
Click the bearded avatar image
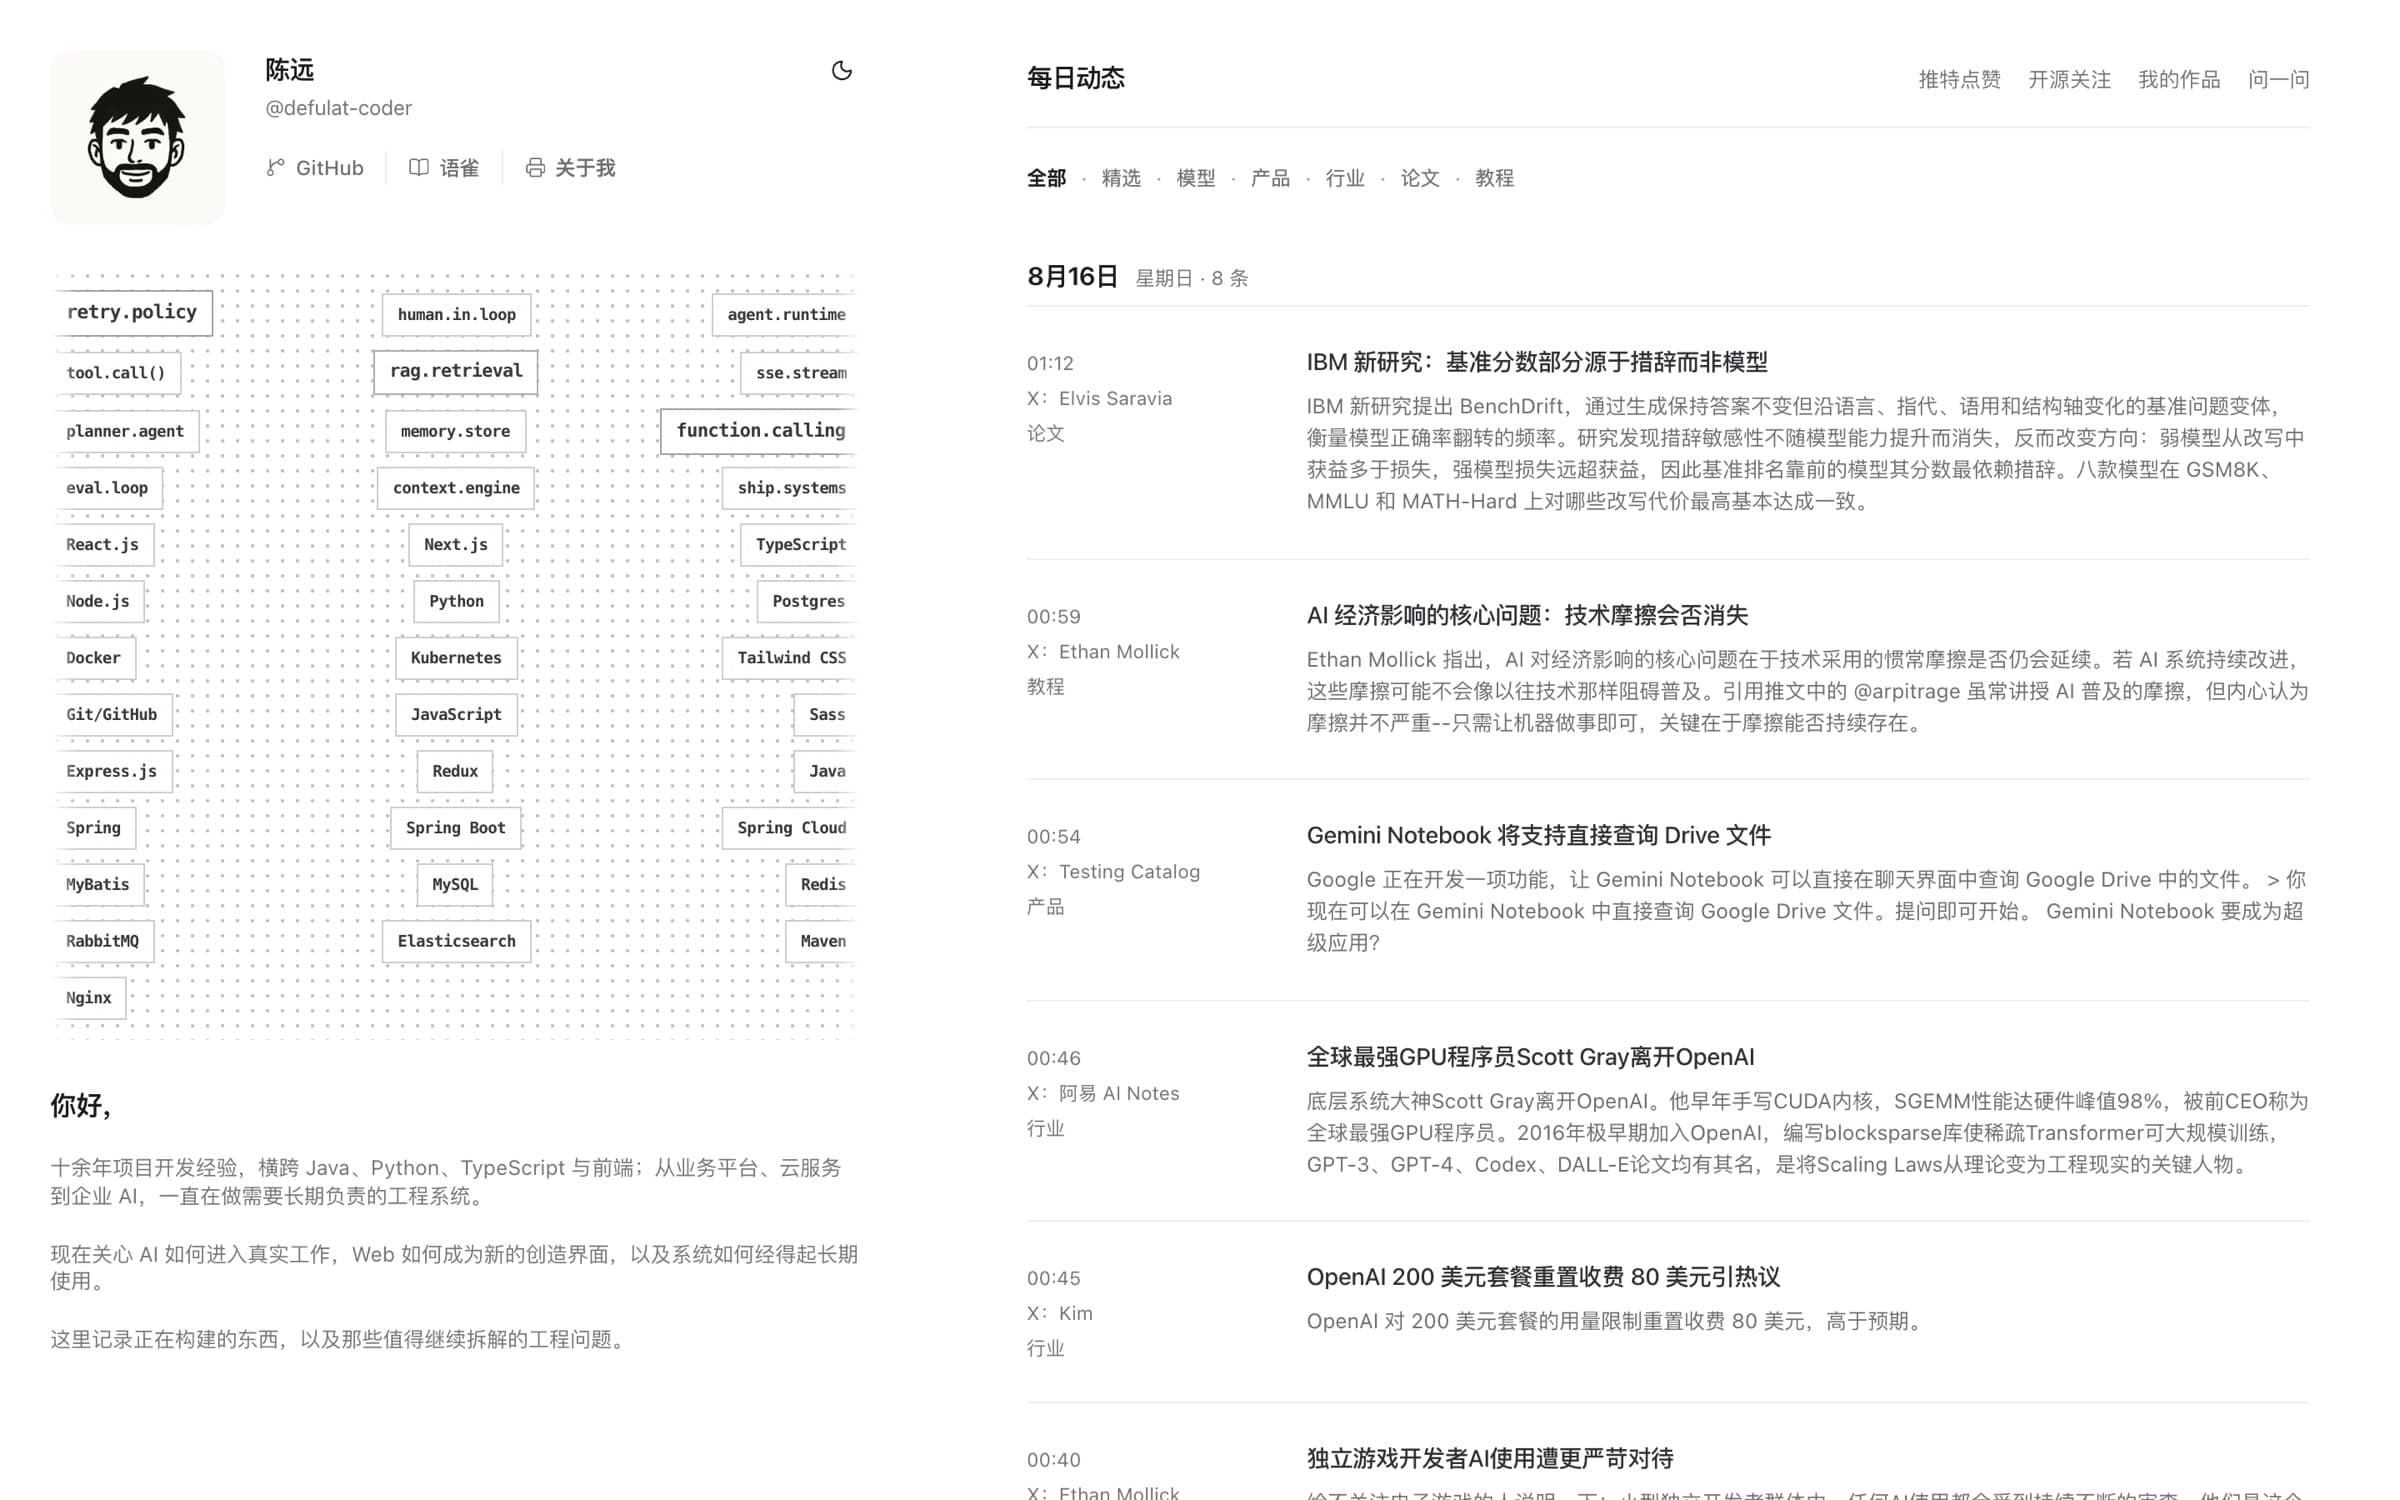(x=138, y=138)
